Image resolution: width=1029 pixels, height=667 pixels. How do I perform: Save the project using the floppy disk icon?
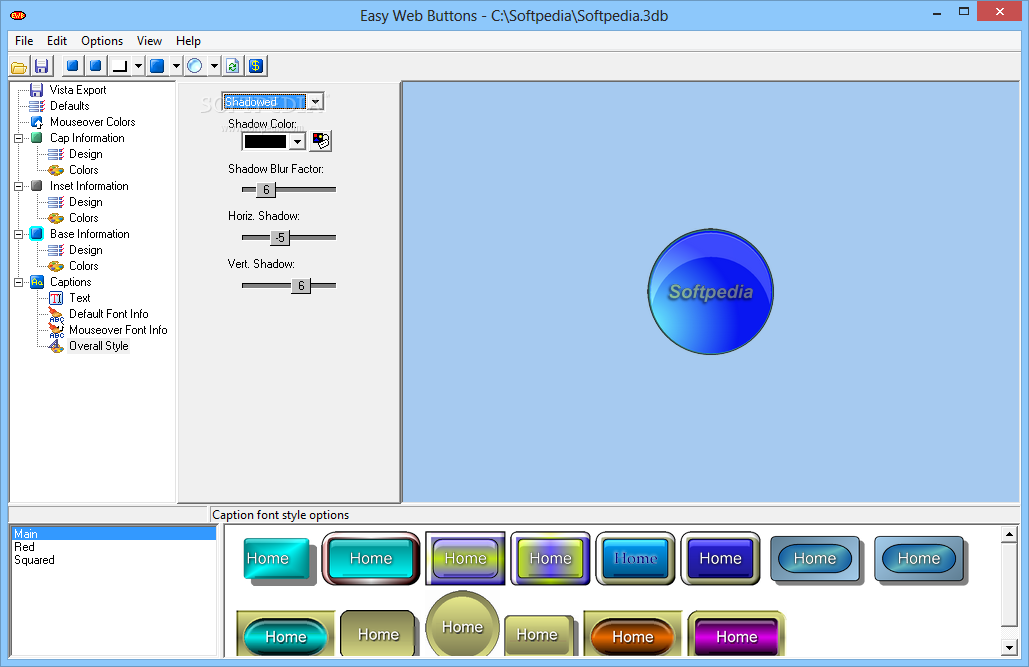tap(41, 66)
